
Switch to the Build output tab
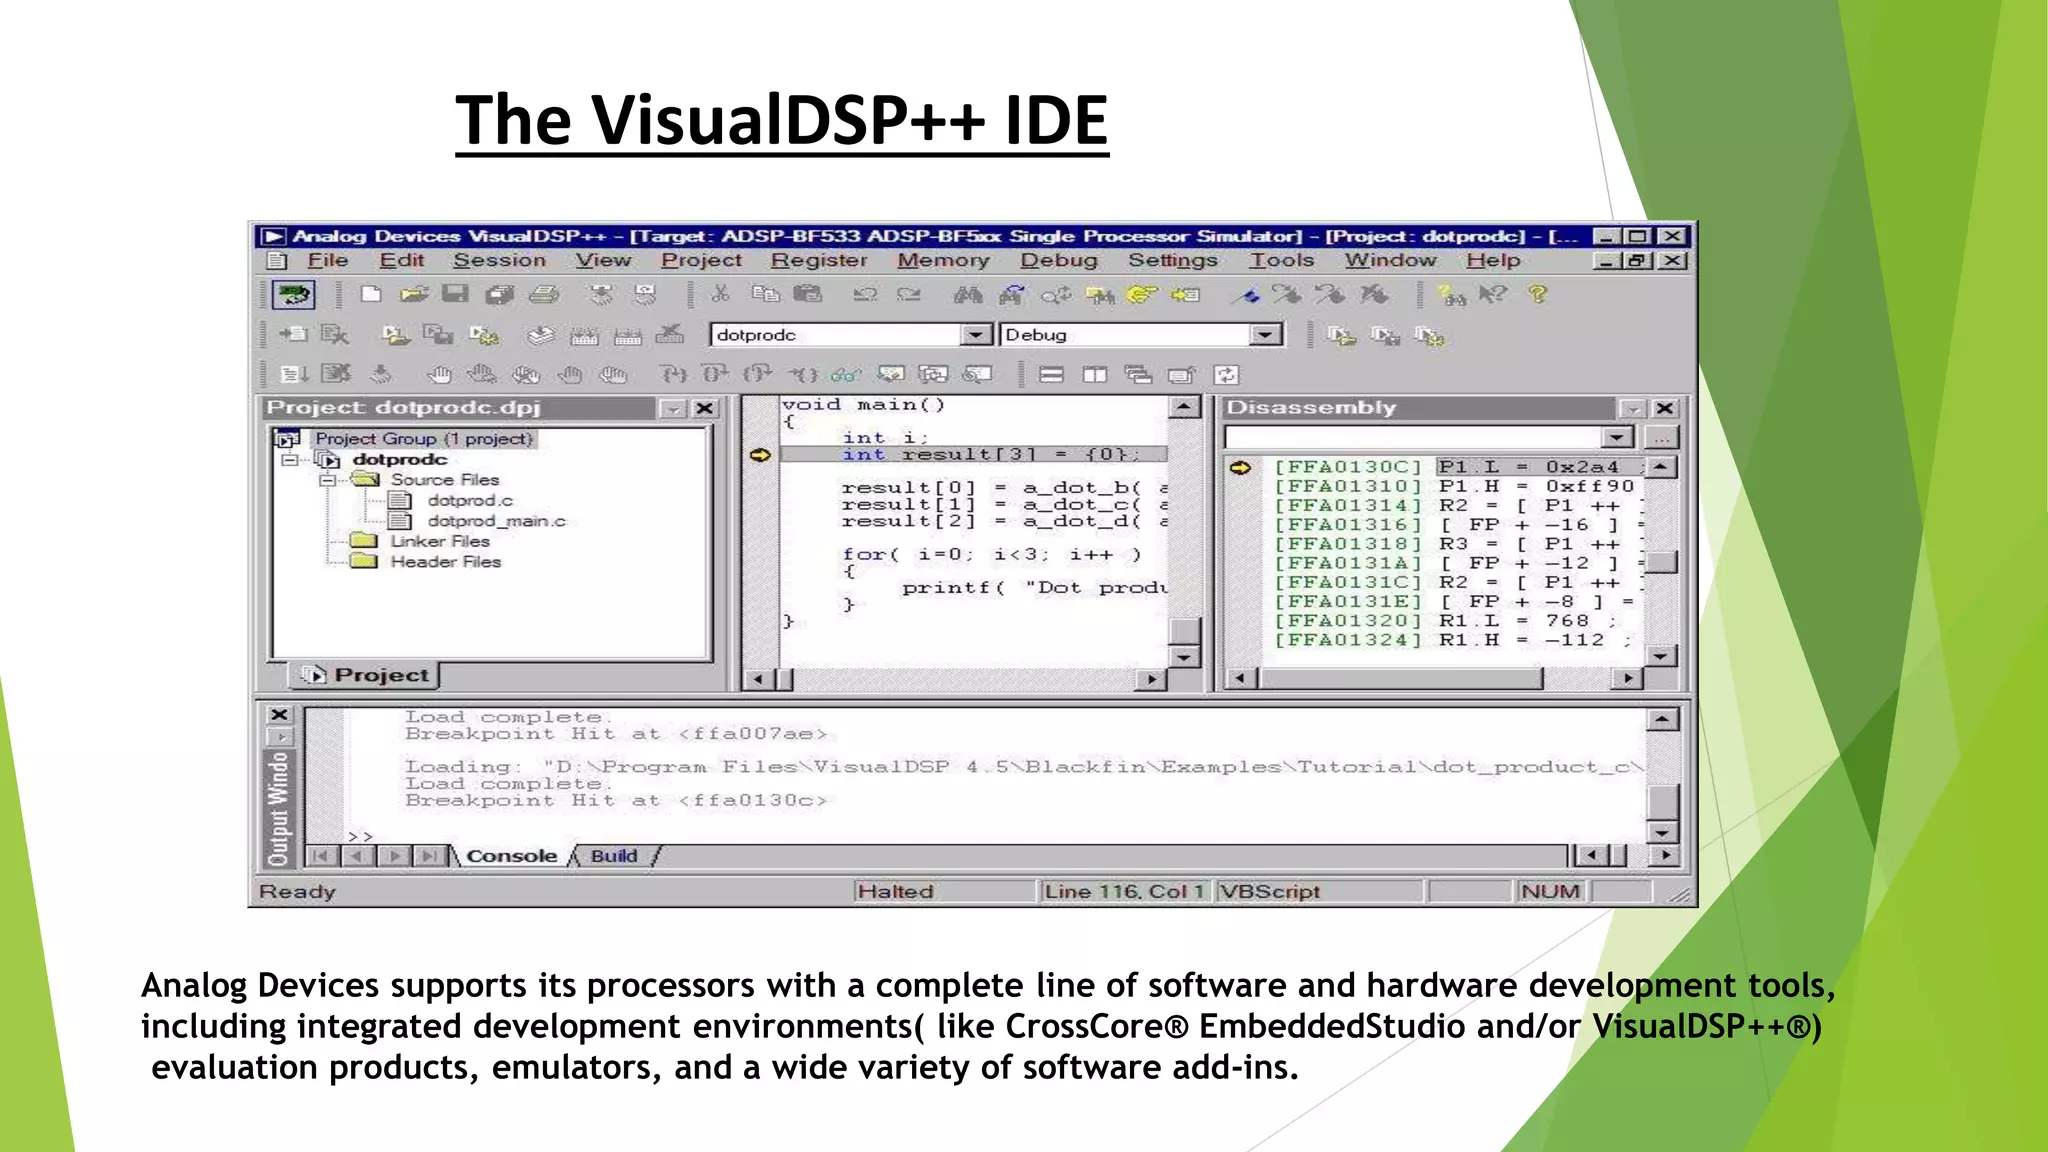point(614,856)
